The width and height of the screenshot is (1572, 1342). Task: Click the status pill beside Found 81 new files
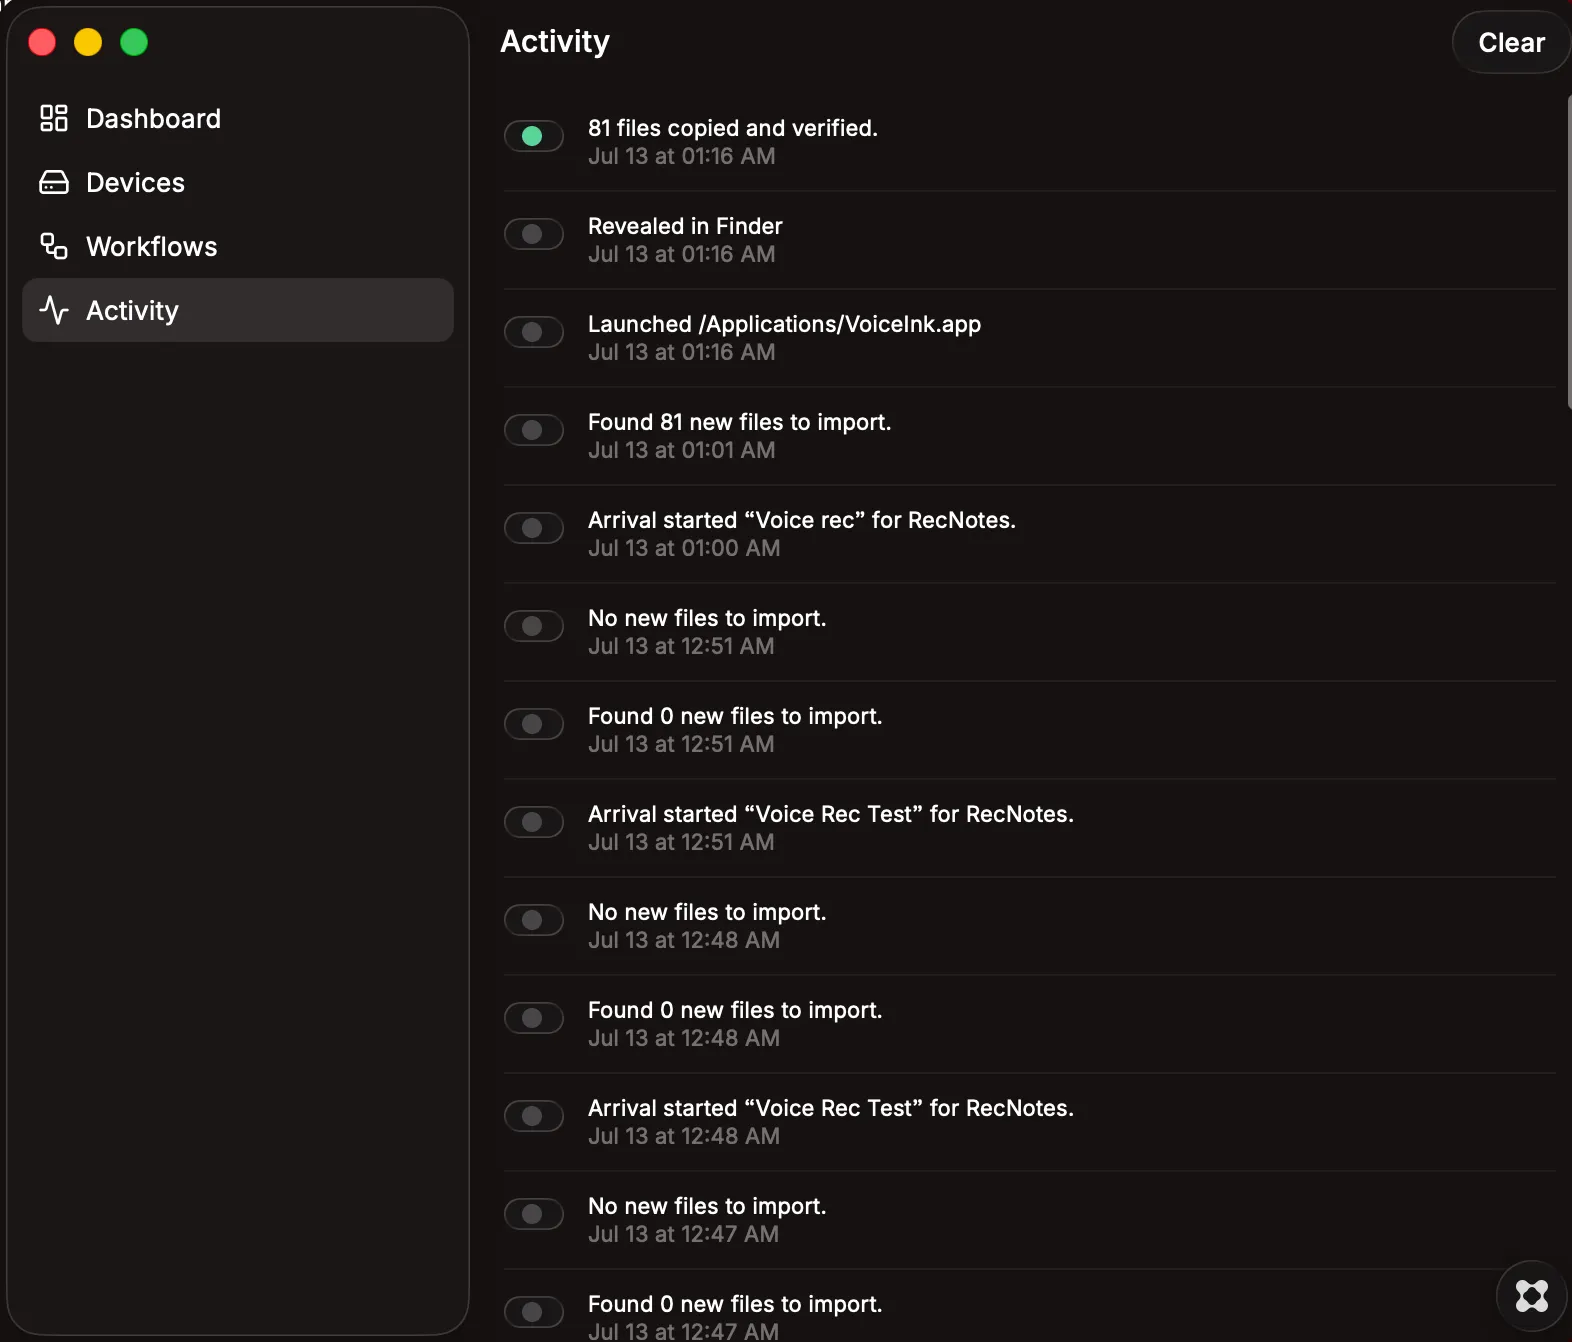click(533, 430)
